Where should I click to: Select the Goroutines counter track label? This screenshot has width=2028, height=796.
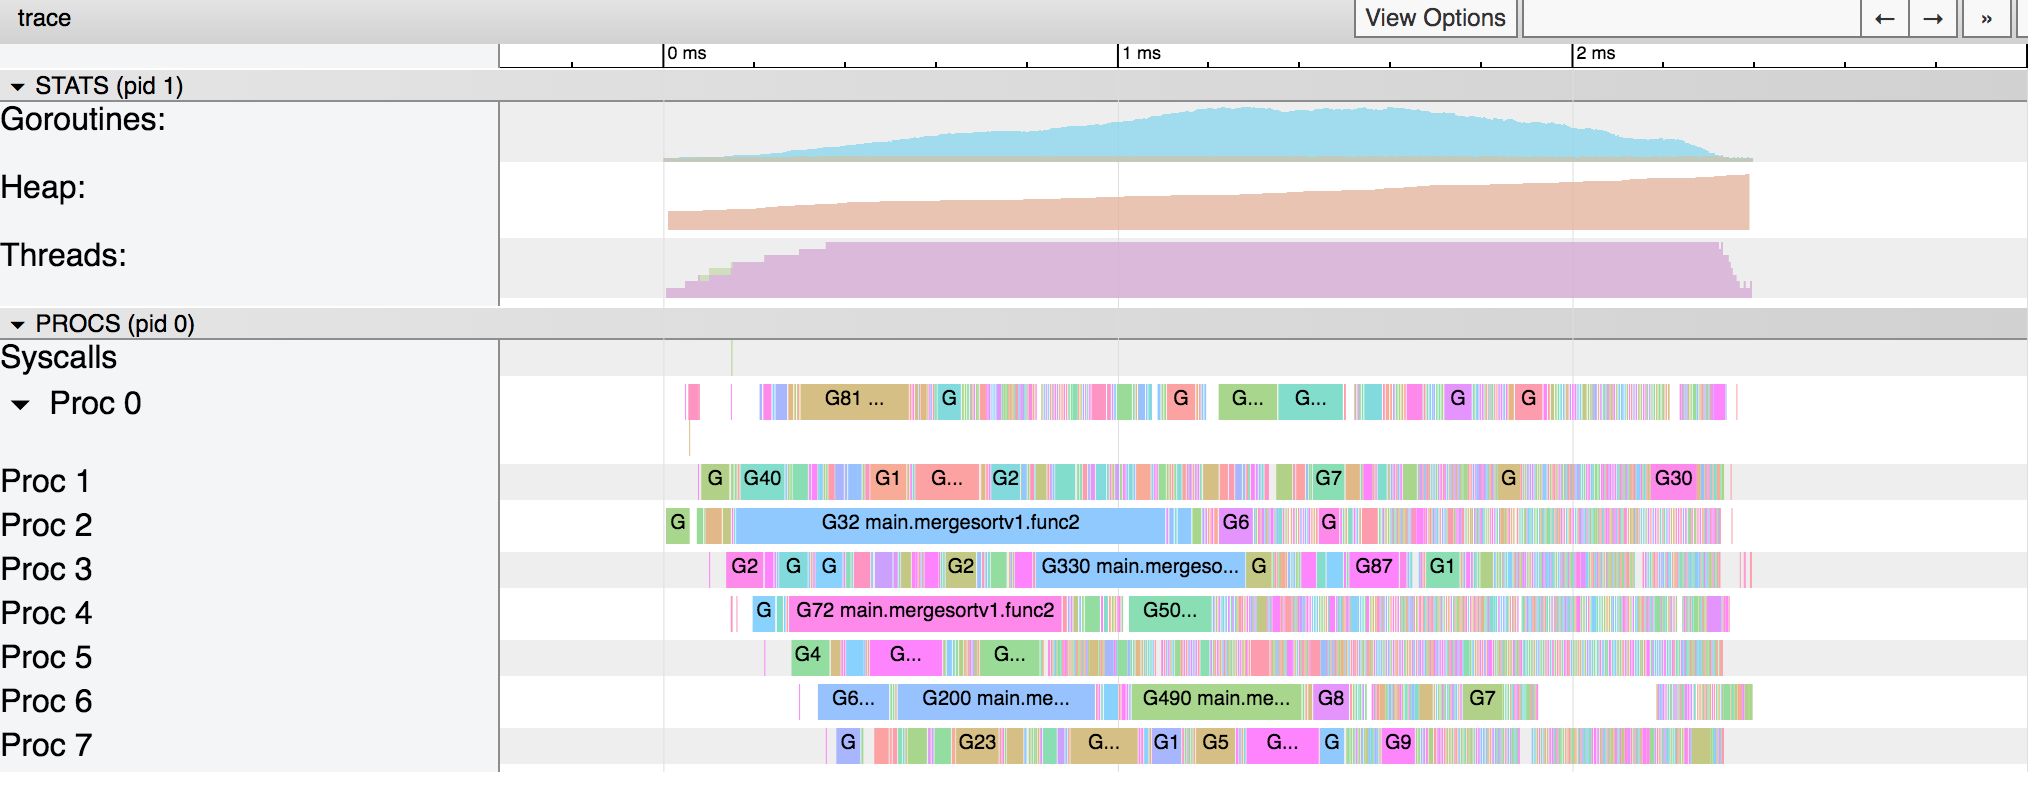coord(83,120)
